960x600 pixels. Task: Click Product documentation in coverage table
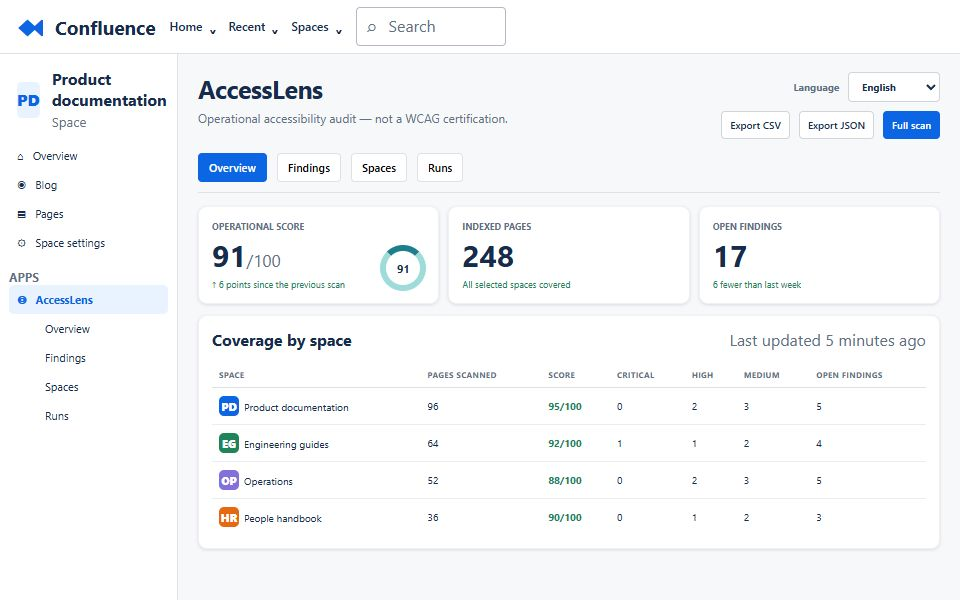coord(296,408)
